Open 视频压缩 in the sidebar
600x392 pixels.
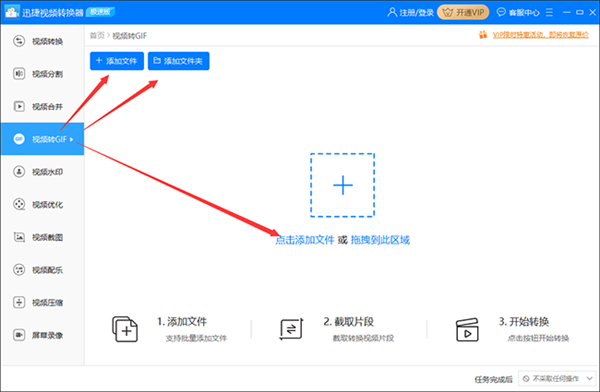click(x=42, y=302)
